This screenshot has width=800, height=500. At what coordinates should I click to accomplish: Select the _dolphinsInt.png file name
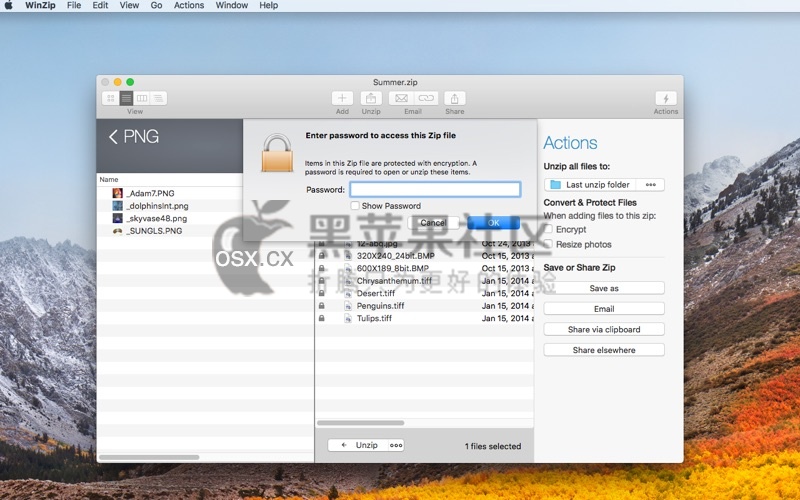pos(157,206)
